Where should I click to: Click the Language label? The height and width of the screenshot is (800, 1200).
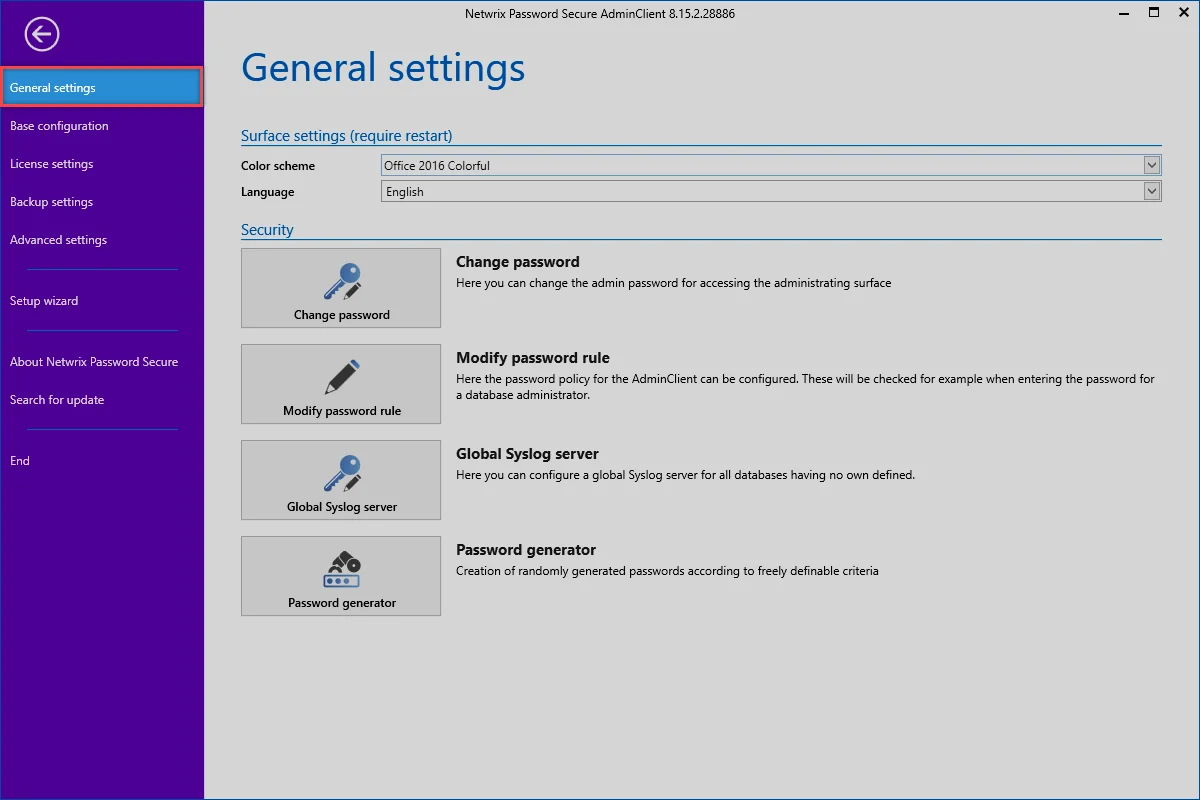click(268, 192)
